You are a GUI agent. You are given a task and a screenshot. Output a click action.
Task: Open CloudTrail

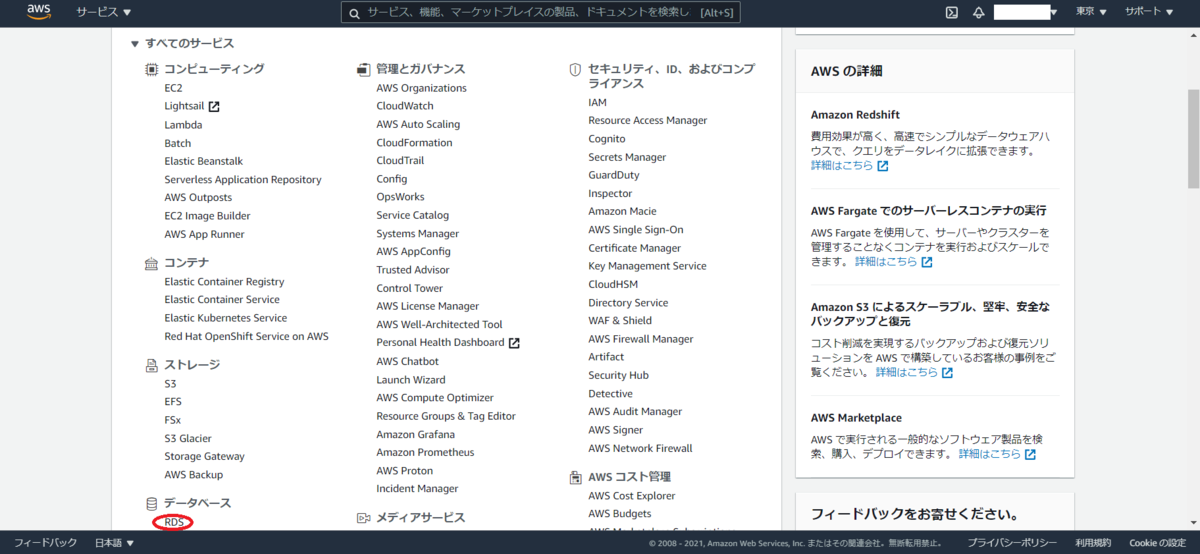click(400, 160)
